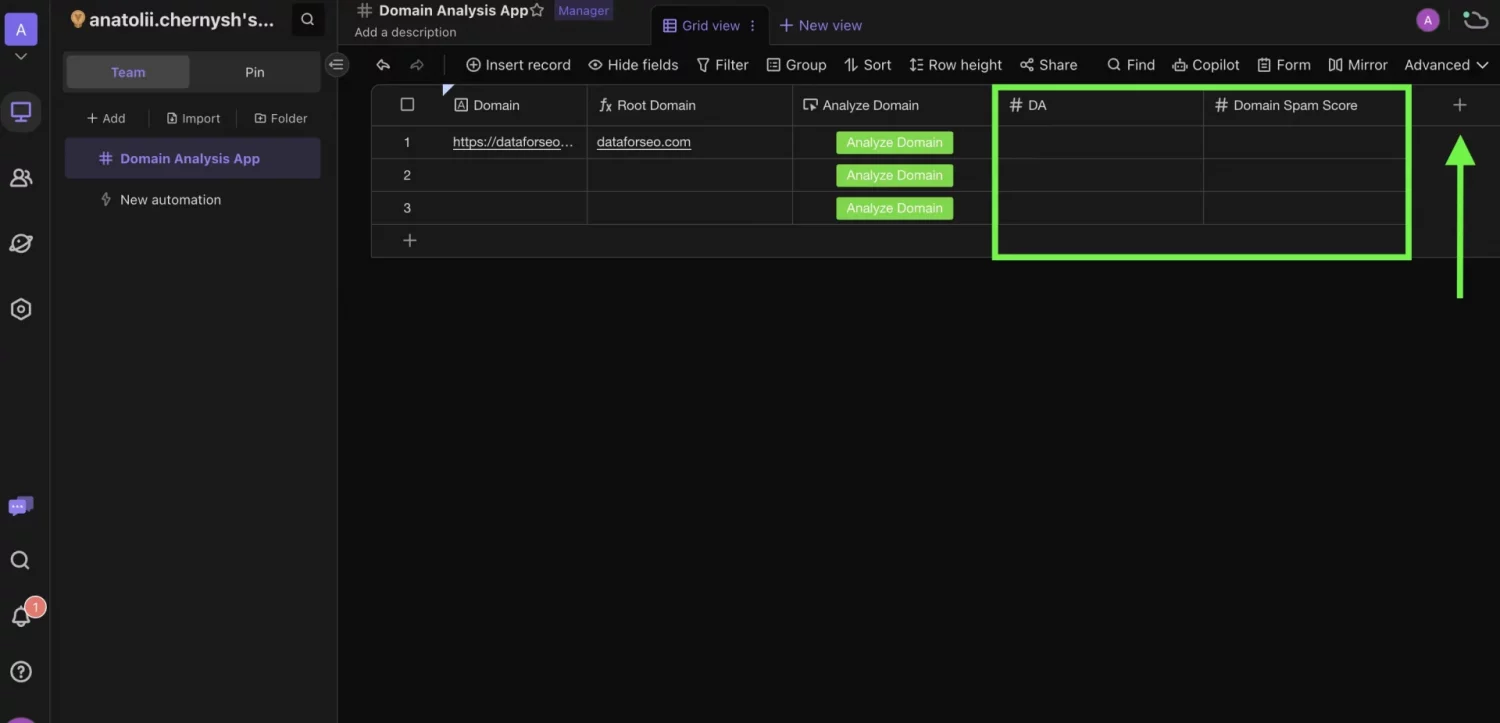Open Mirror in the toolbar
The height and width of the screenshot is (723, 1500).
pyautogui.click(x=1357, y=65)
